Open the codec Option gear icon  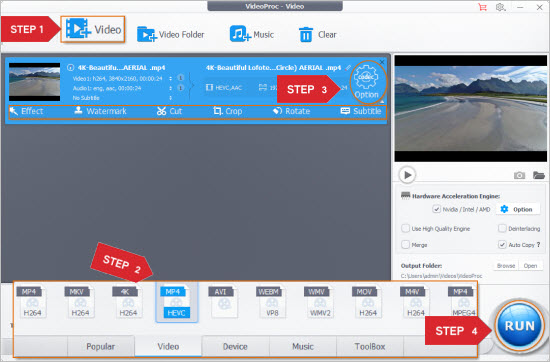pyautogui.click(x=366, y=77)
